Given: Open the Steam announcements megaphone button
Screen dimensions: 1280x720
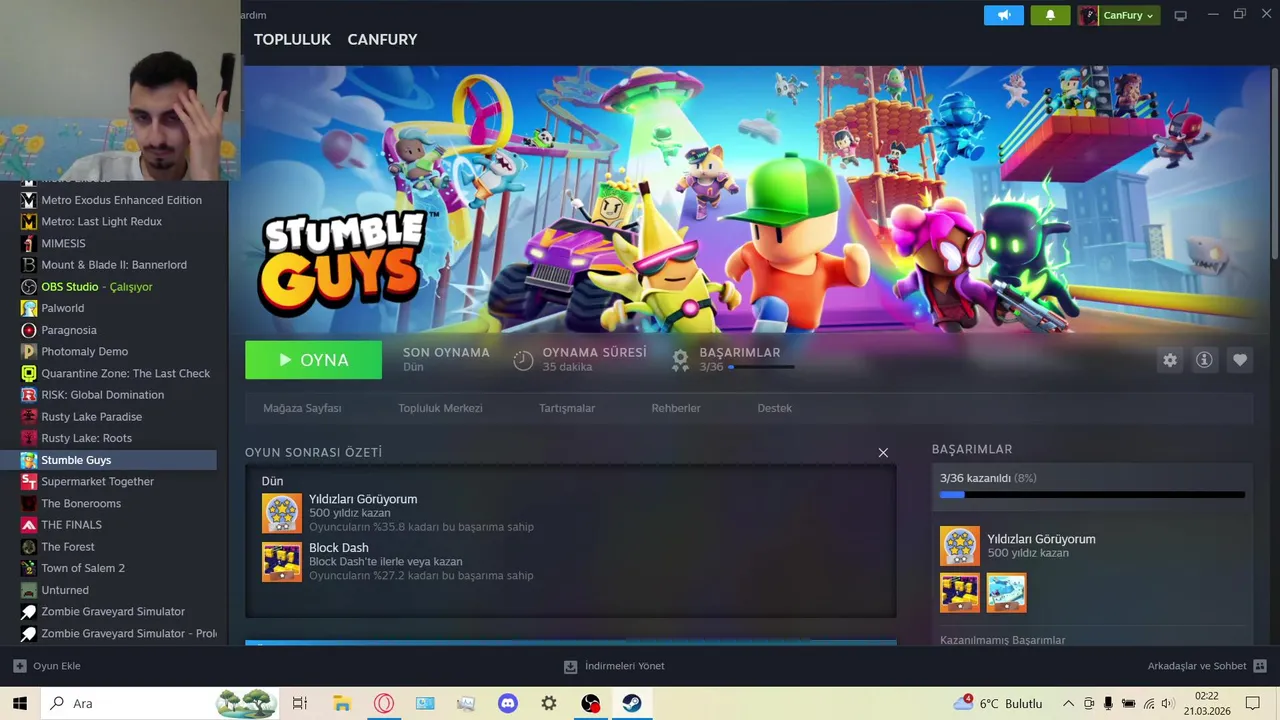Looking at the screenshot, I should (1004, 15).
